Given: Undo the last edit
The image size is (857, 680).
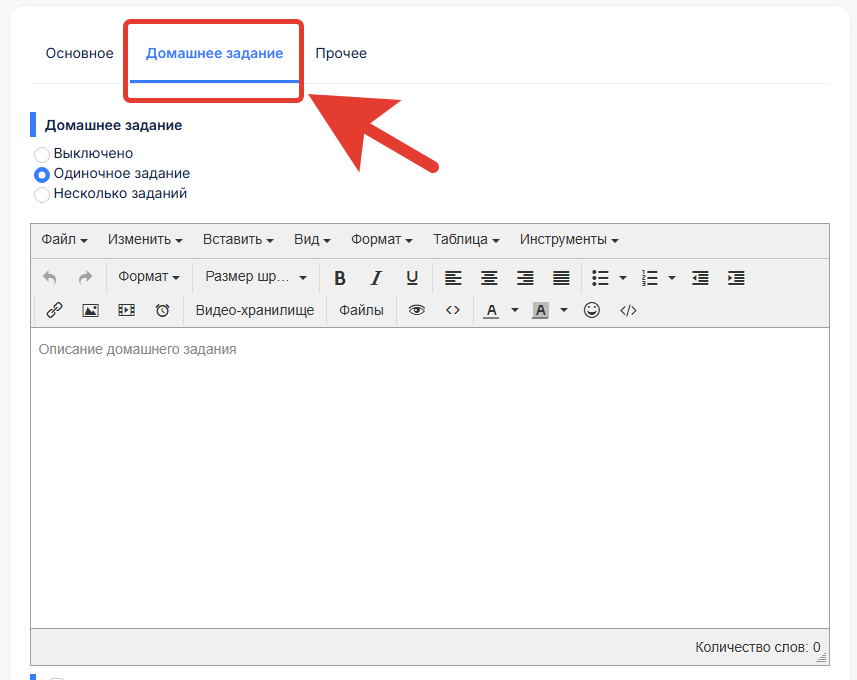Looking at the screenshot, I should tap(50, 278).
